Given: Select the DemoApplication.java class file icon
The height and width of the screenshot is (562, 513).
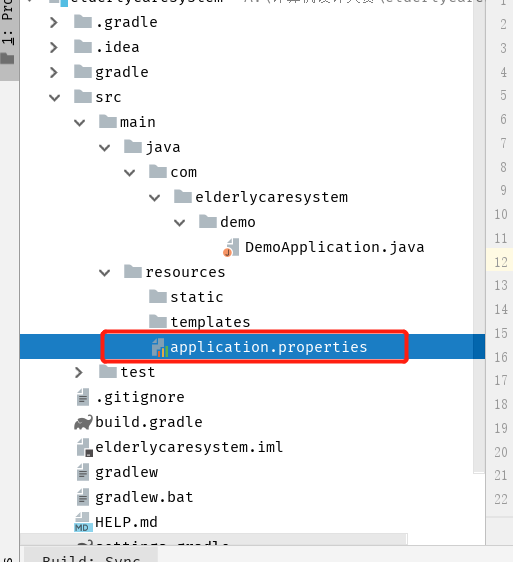Looking at the screenshot, I should [231, 248].
